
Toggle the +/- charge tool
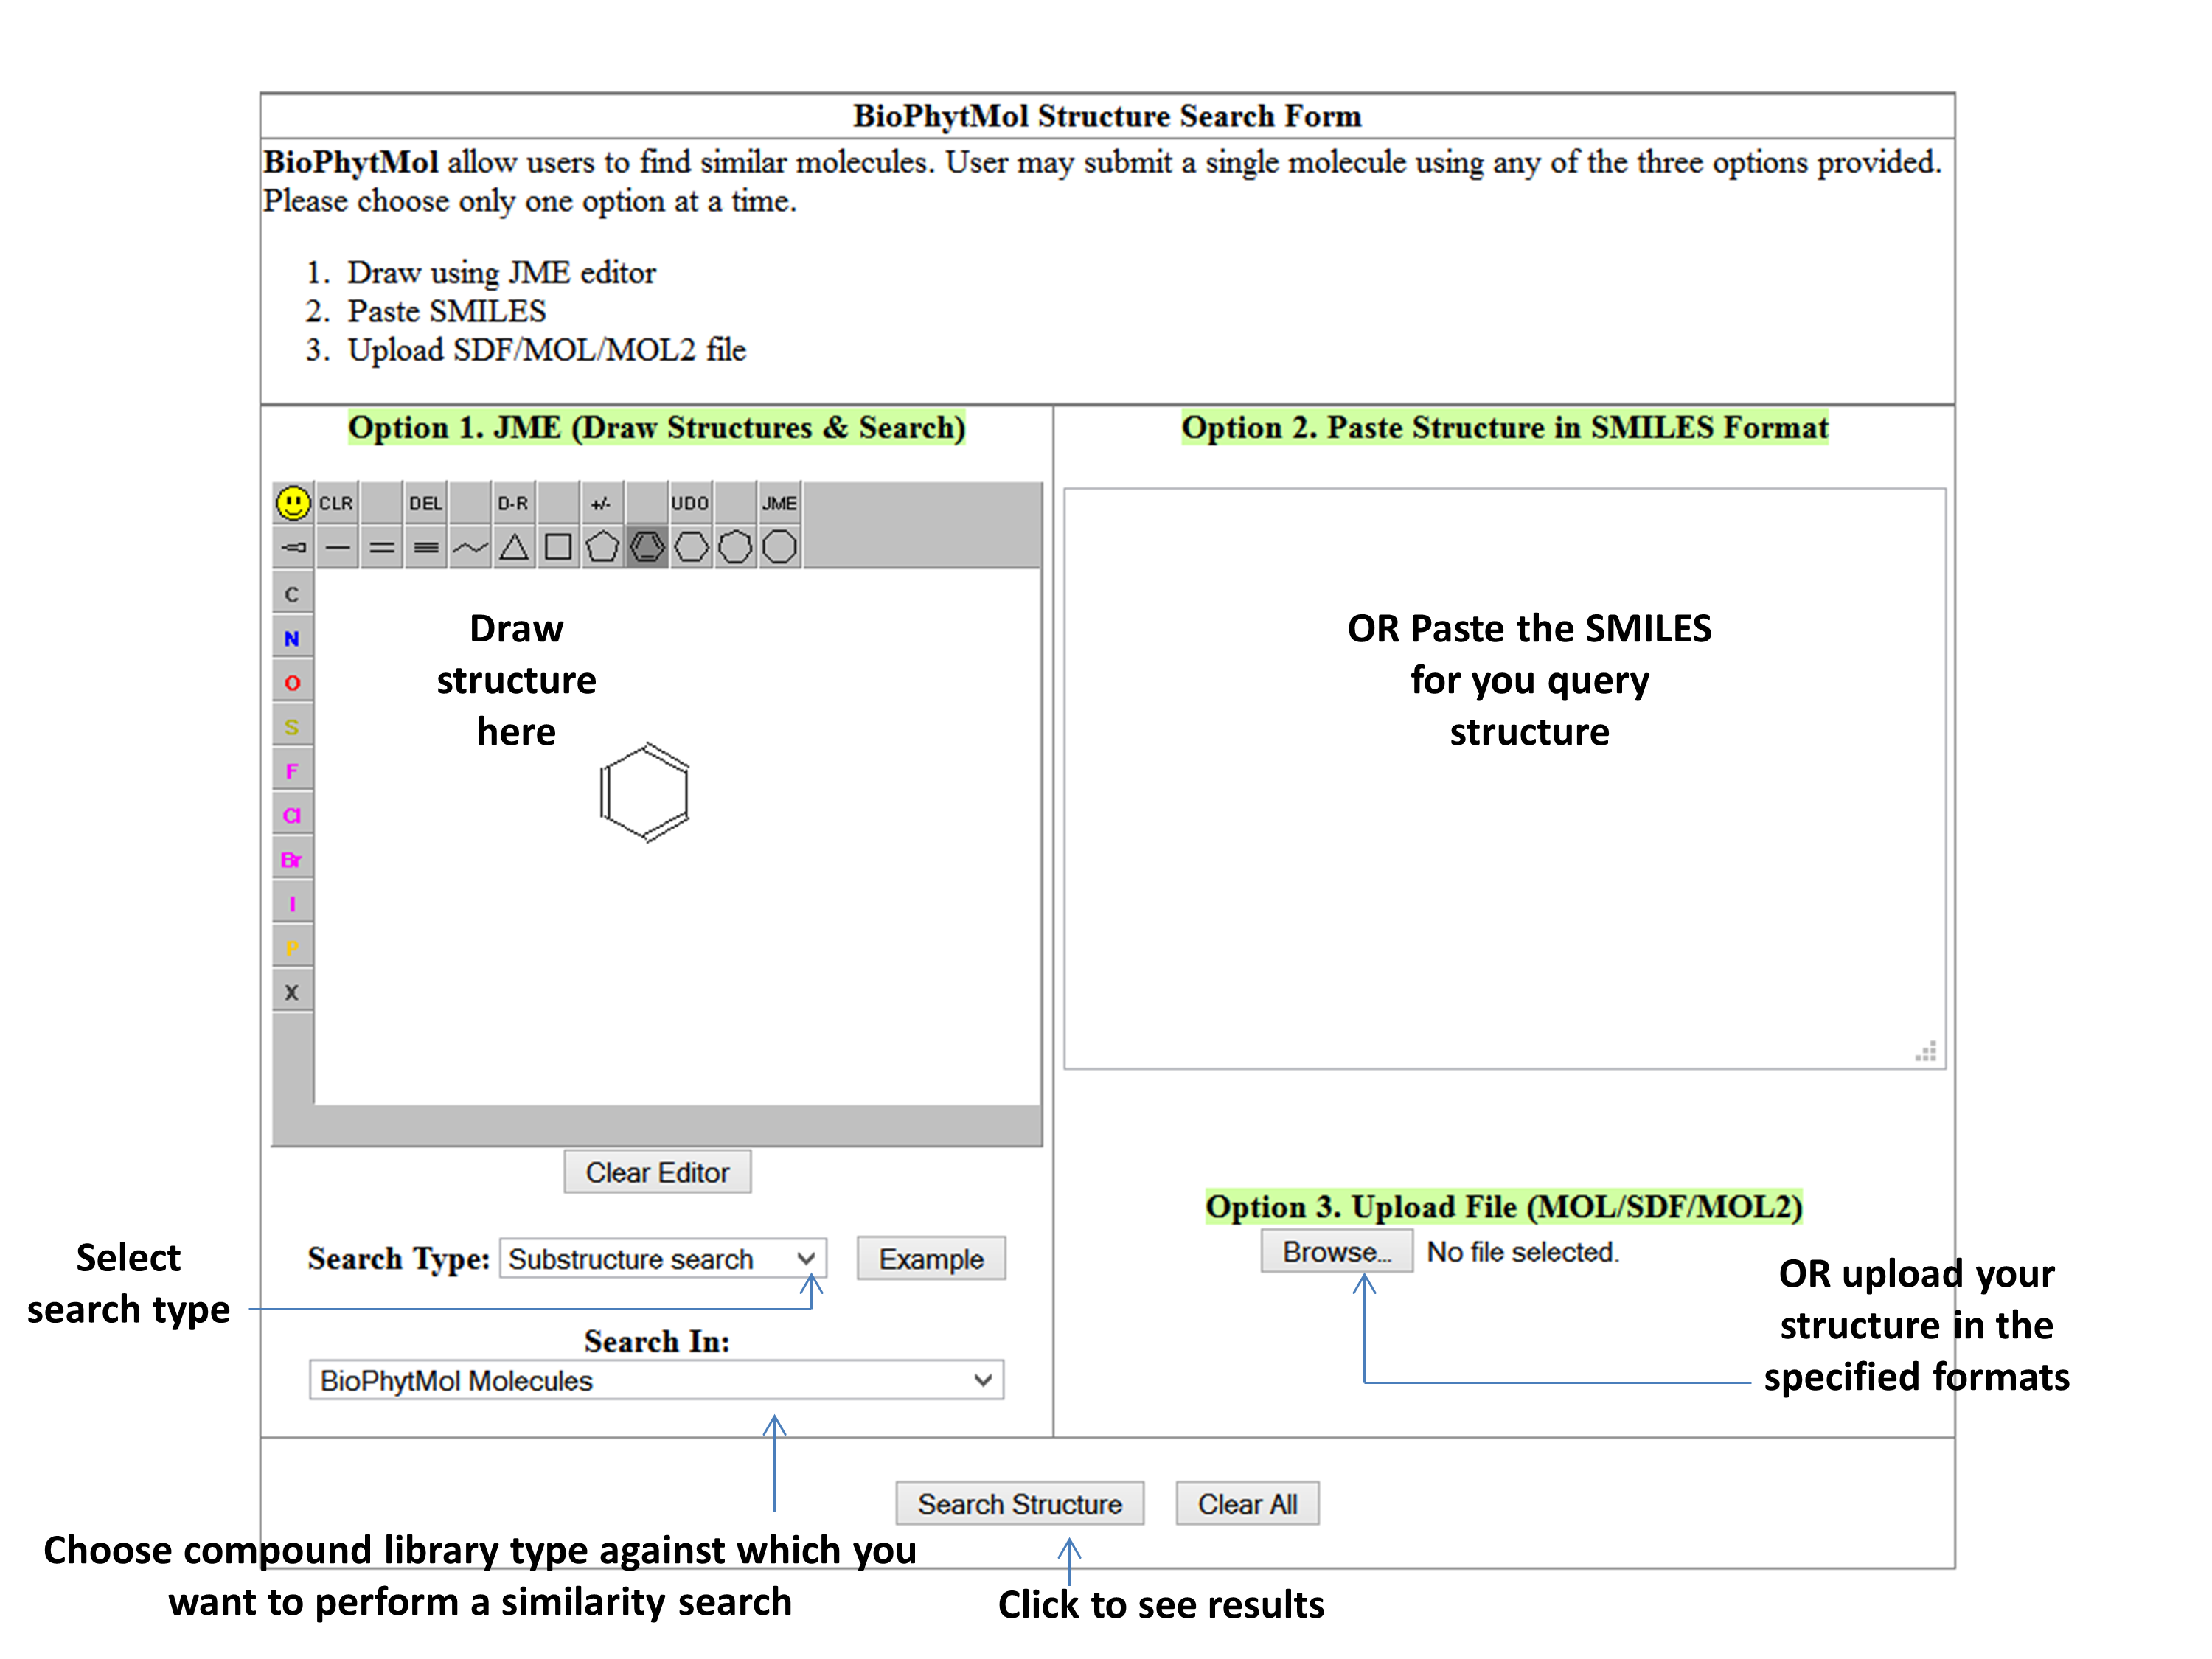[601, 503]
